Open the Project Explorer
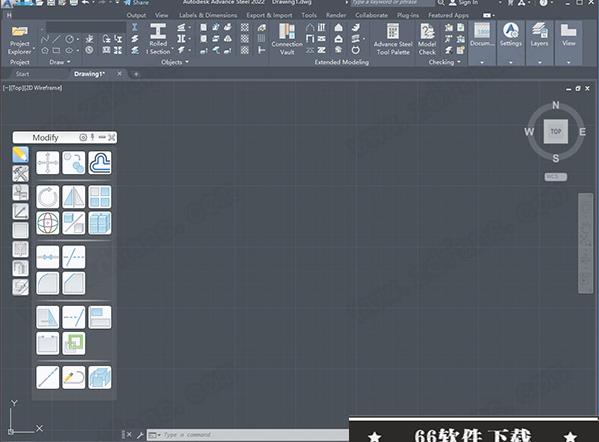This screenshot has height=442, width=599. pos(19,40)
